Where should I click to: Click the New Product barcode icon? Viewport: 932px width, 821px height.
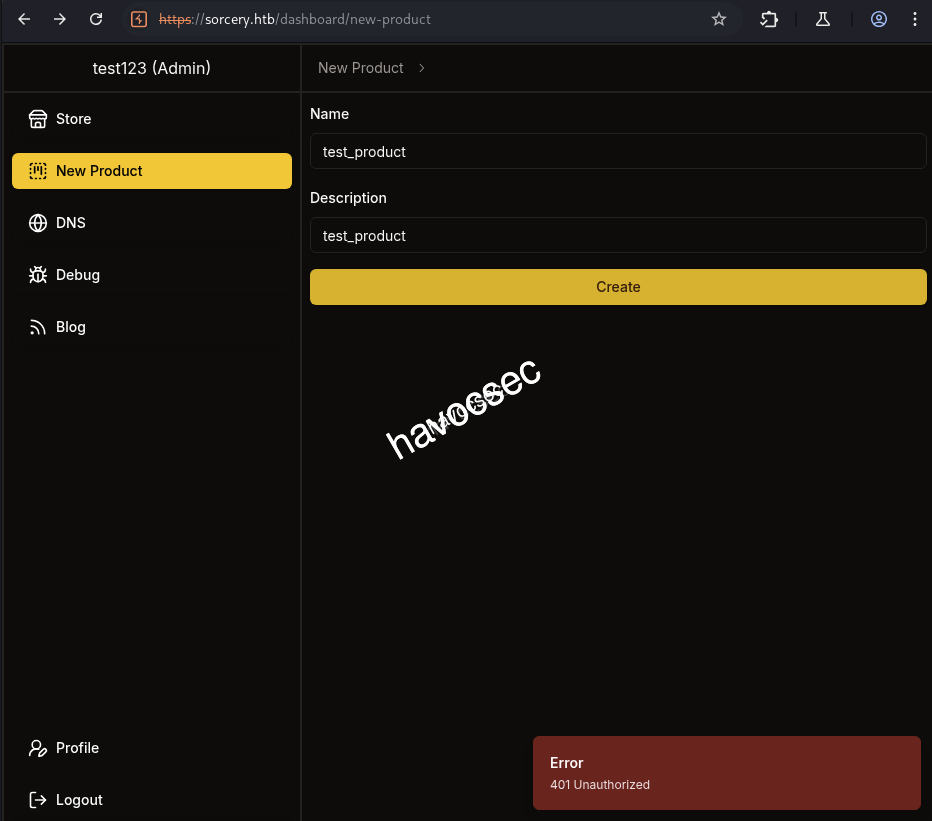coord(38,171)
